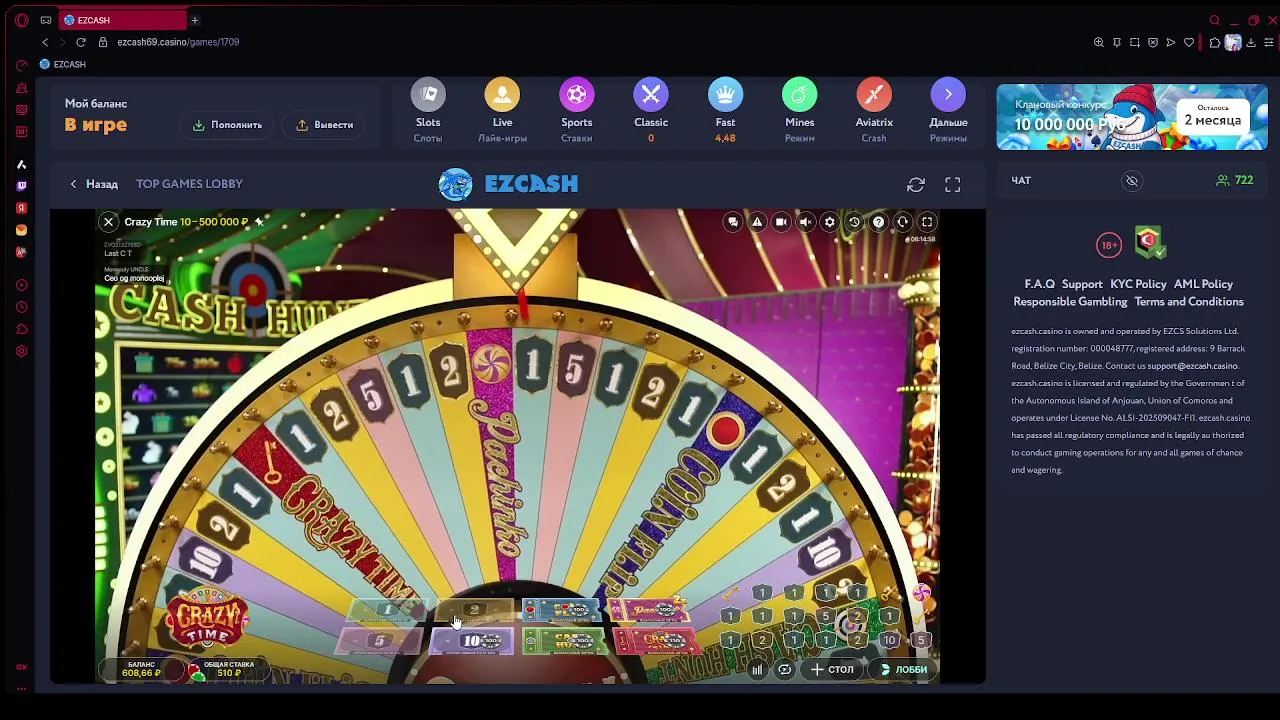Toggle the video camera setting
1280x720 pixels.
tap(781, 222)
